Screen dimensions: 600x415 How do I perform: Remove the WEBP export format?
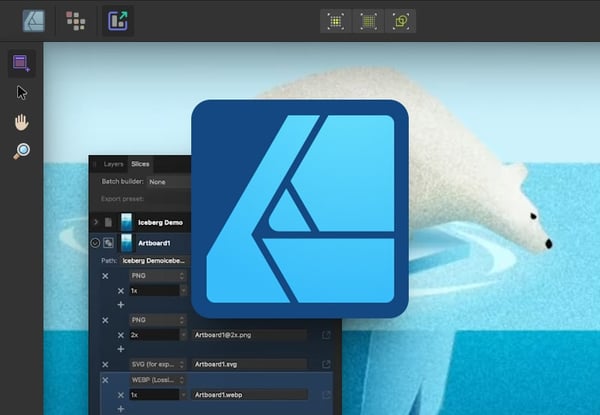[x=105, y=380]
